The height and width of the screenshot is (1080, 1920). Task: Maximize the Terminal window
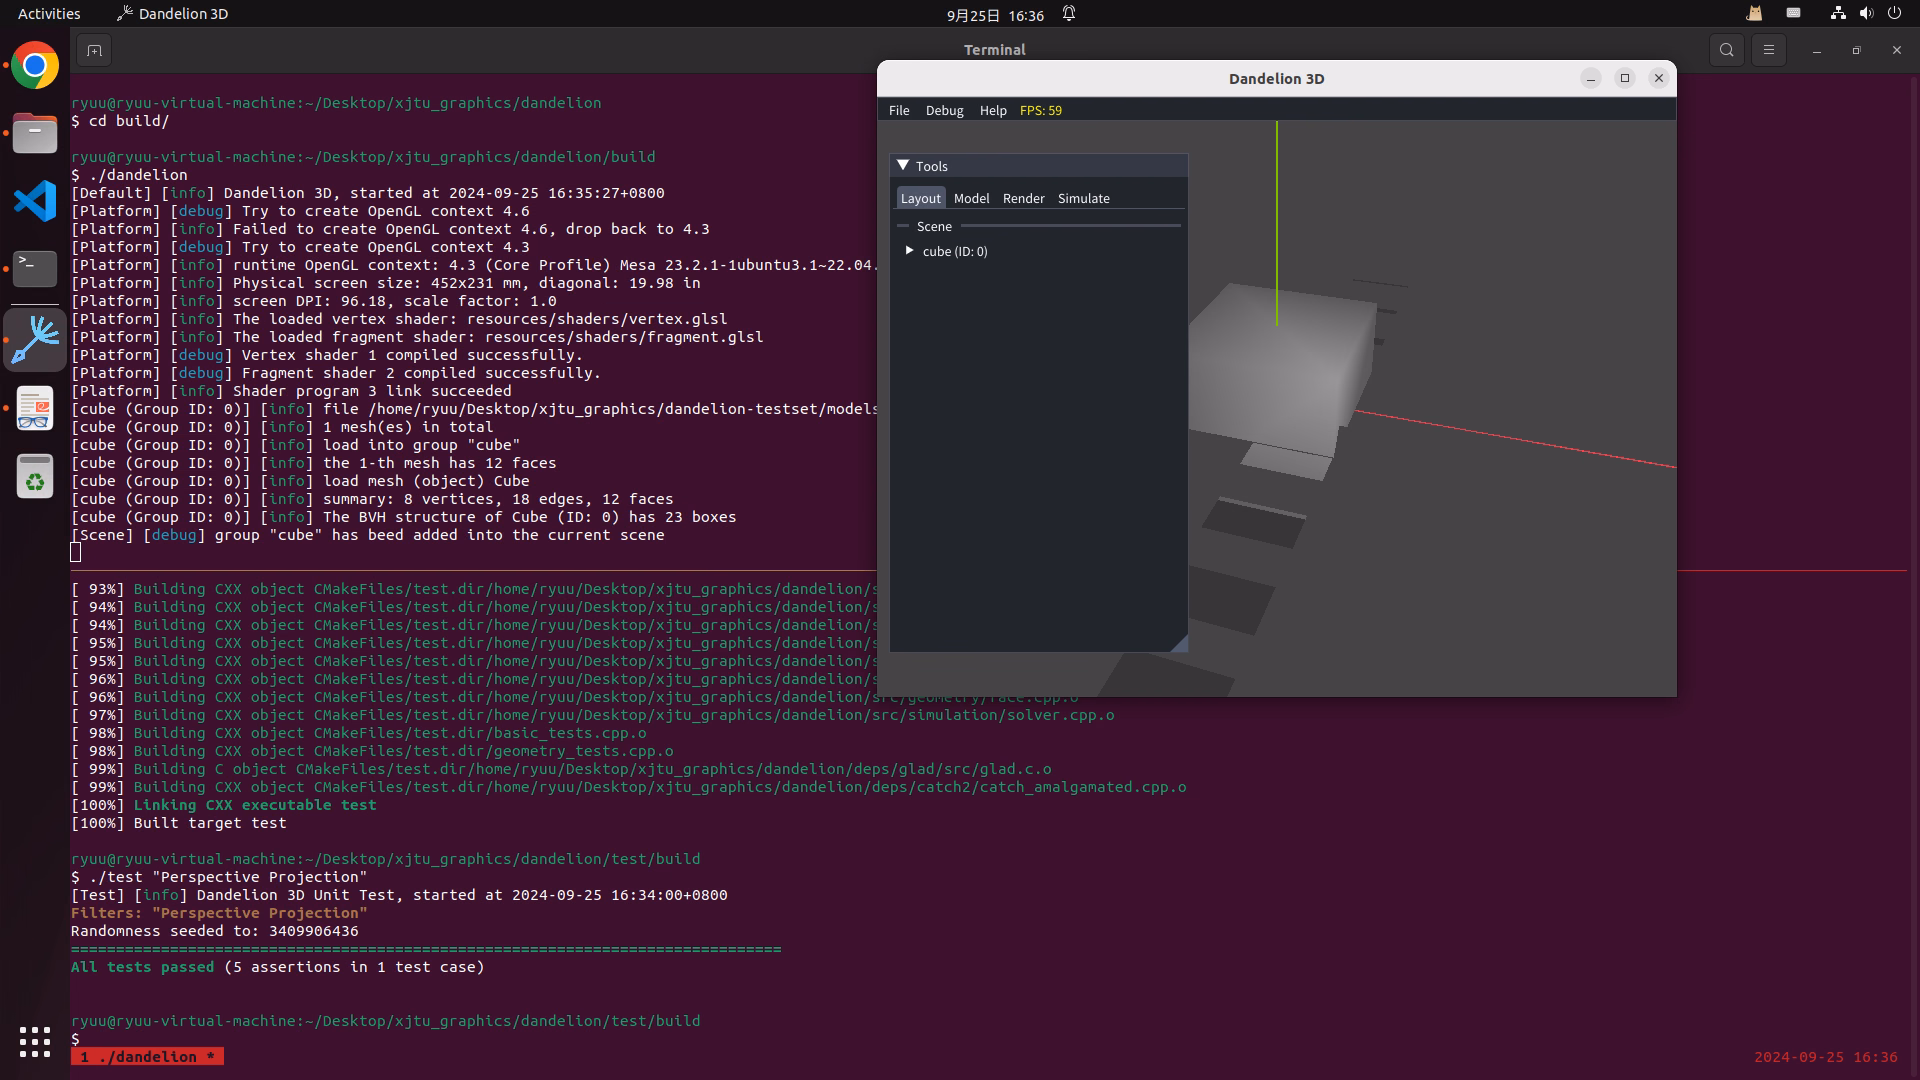1857,50
